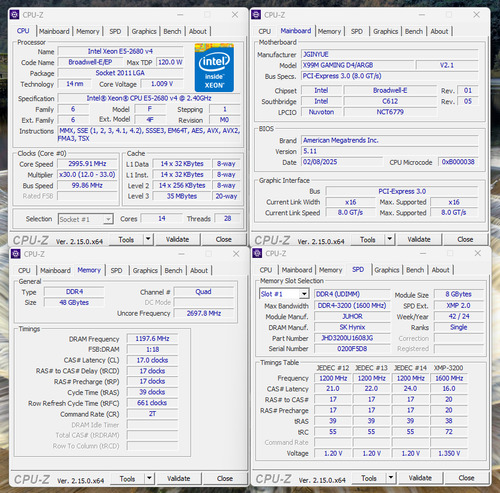The width and height of the screenshot is (500, 493).
Task: Click Validate in the Mainboard window
Action: click(x=419, y=239)
